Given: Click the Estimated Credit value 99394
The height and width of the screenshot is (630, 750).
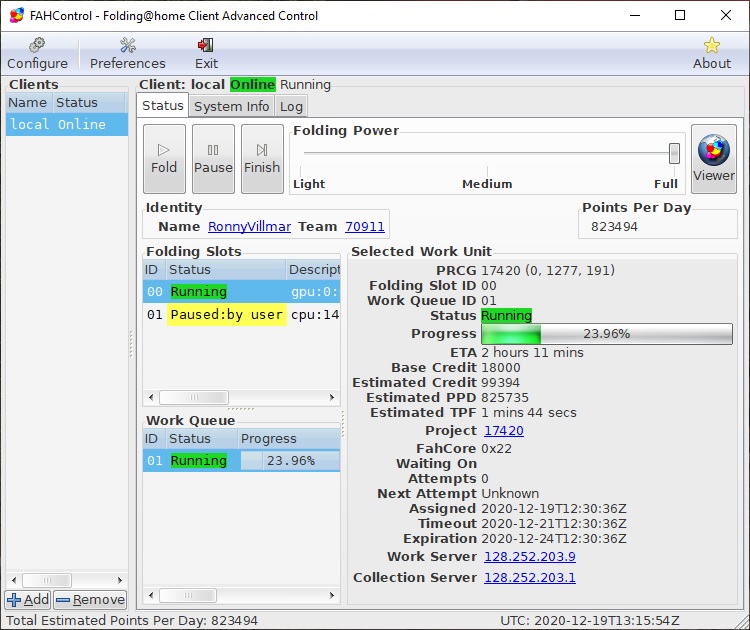Looking at the screenshot, I should (500, 383).
